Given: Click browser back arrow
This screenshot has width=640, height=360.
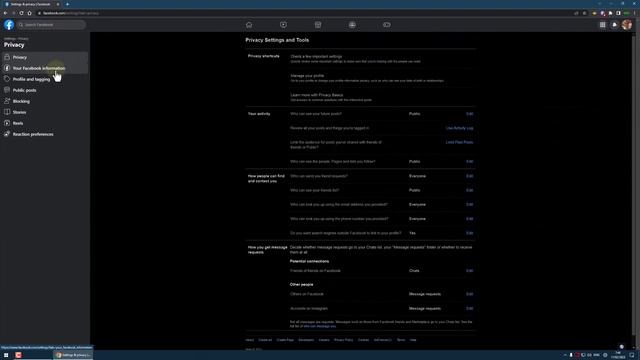Looking at the screenshot, I should 5,13.
